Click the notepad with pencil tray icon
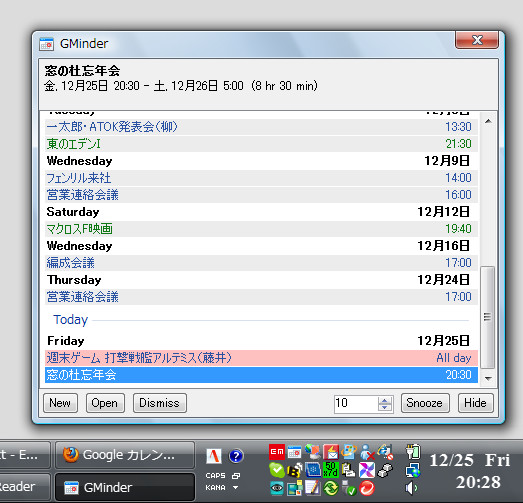Viewport: 523px width, 503px height. (313, 488)
